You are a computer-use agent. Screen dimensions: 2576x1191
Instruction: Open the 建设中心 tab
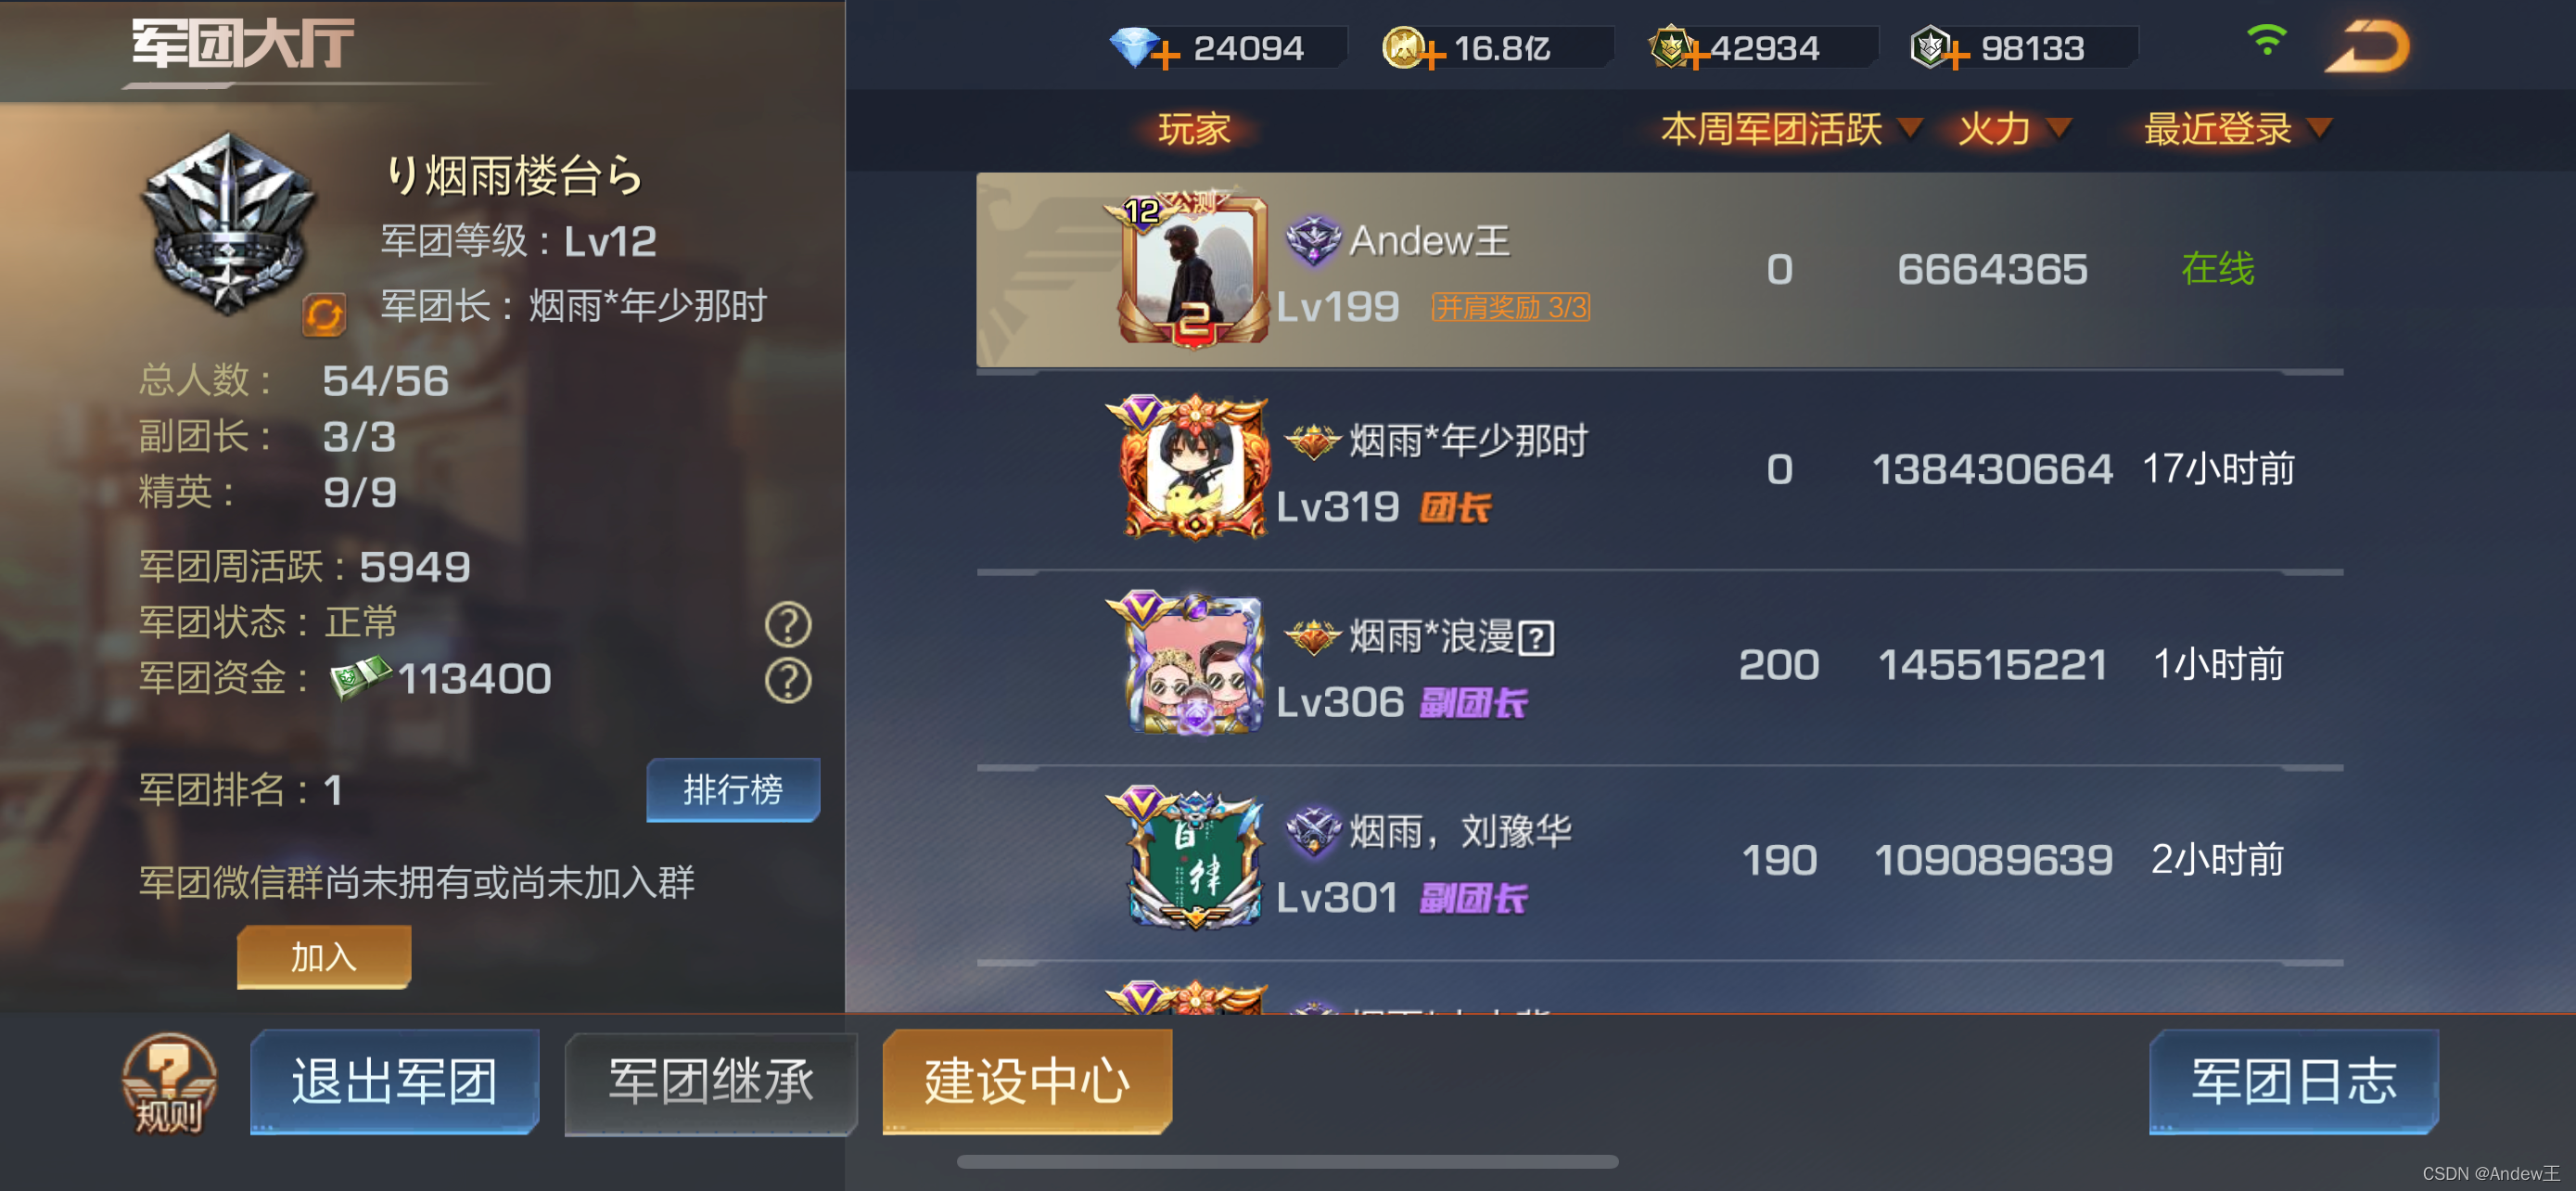tap(1027, 1082)
